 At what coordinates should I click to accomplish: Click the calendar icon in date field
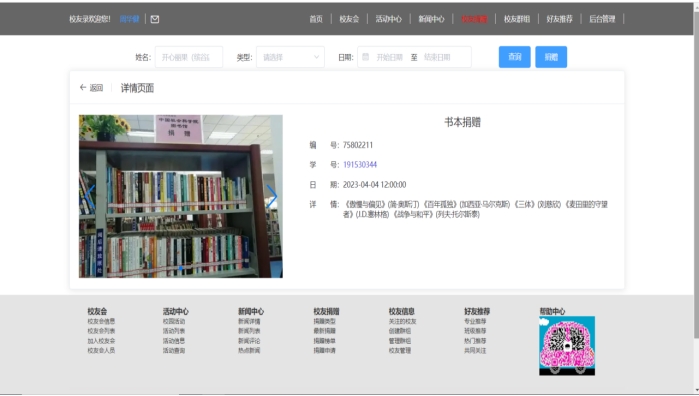(366, 57)
